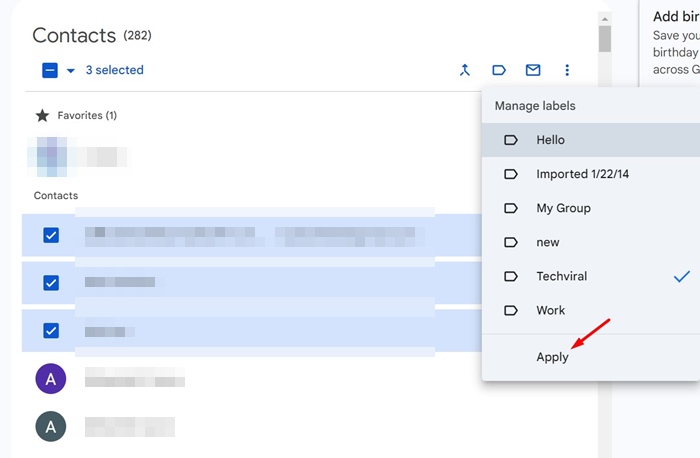Select the My Group label
The image size is (700, 458).
click(x=563, y=208)
